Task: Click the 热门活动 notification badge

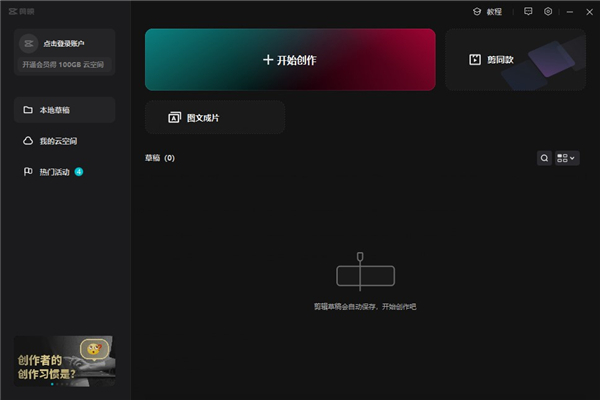Action: point(79,172)
